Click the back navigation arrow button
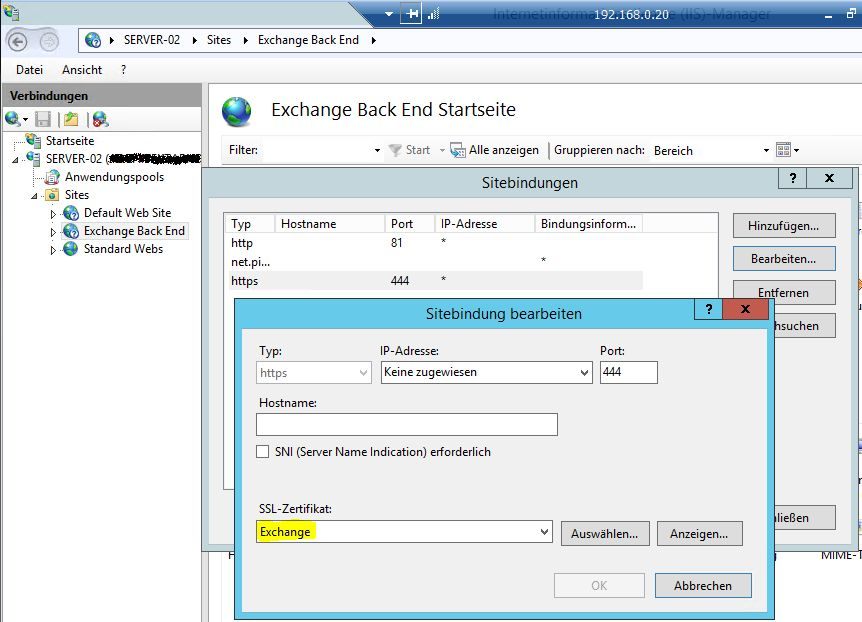 coord(18,41)
